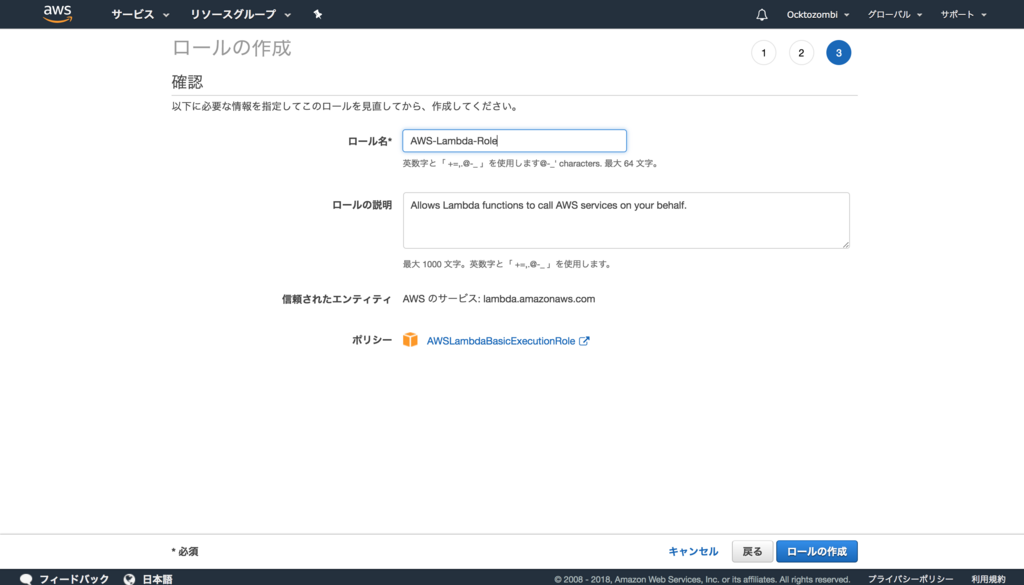This screenshot has height=585, width=1024.
Task: Click the AWS logo home icon
Action: 57,14
